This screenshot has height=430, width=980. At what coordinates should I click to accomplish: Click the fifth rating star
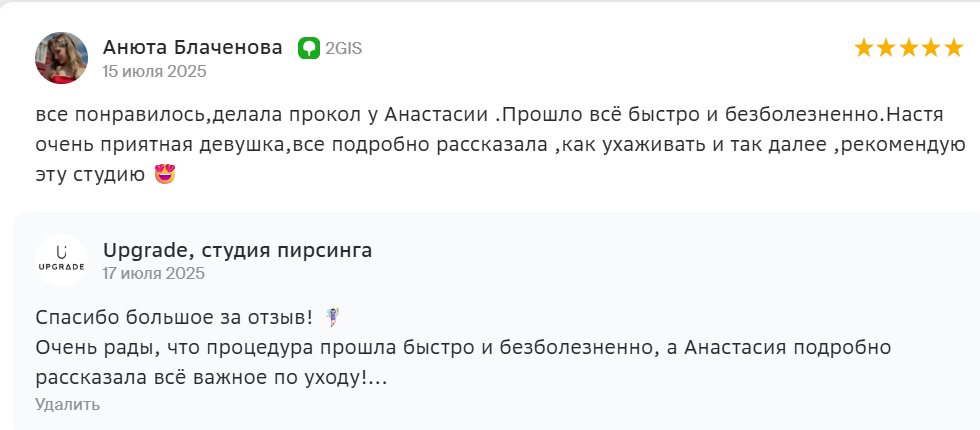pyautogui.click(x=956, y=48)
